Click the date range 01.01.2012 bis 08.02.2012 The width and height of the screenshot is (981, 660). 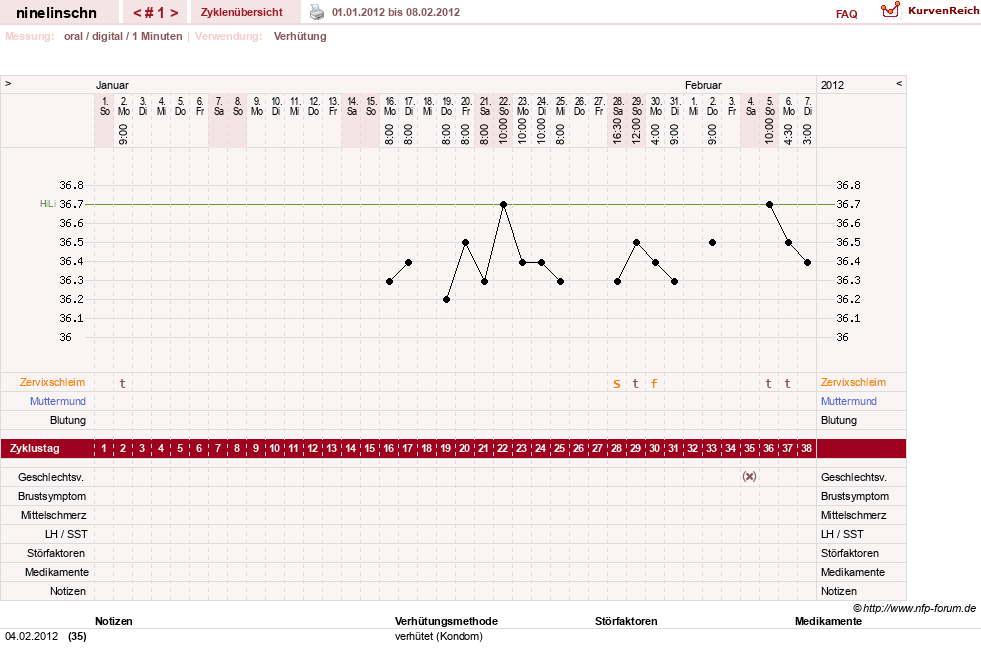click(396, 12)
